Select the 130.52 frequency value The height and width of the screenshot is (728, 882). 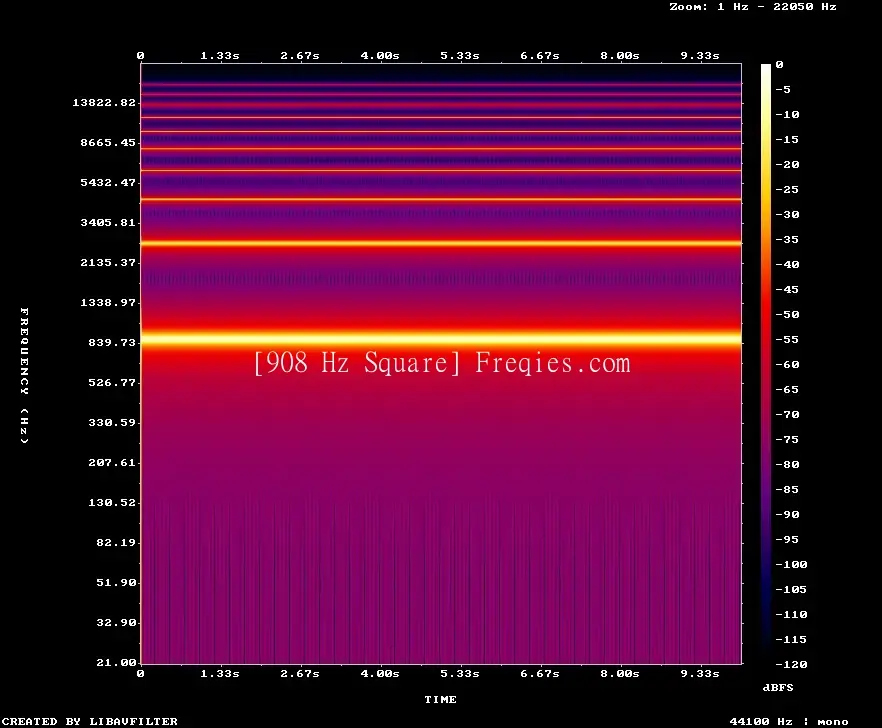pyautogui.click(x=112, y=502)
